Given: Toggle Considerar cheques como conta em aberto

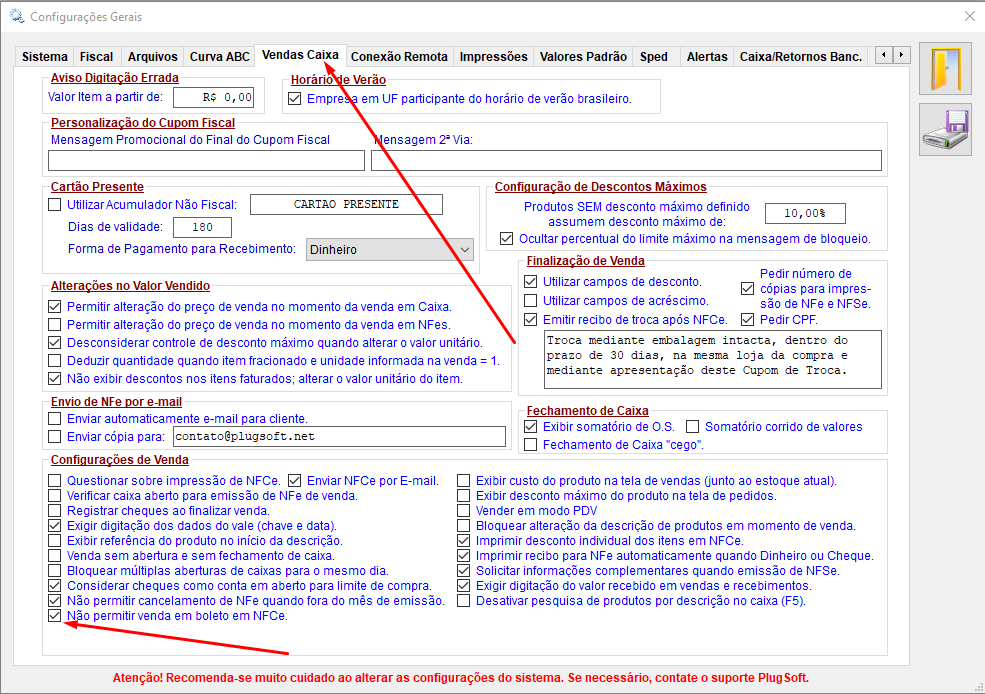Looking at the screenshot, I should (x=55, y=586).
